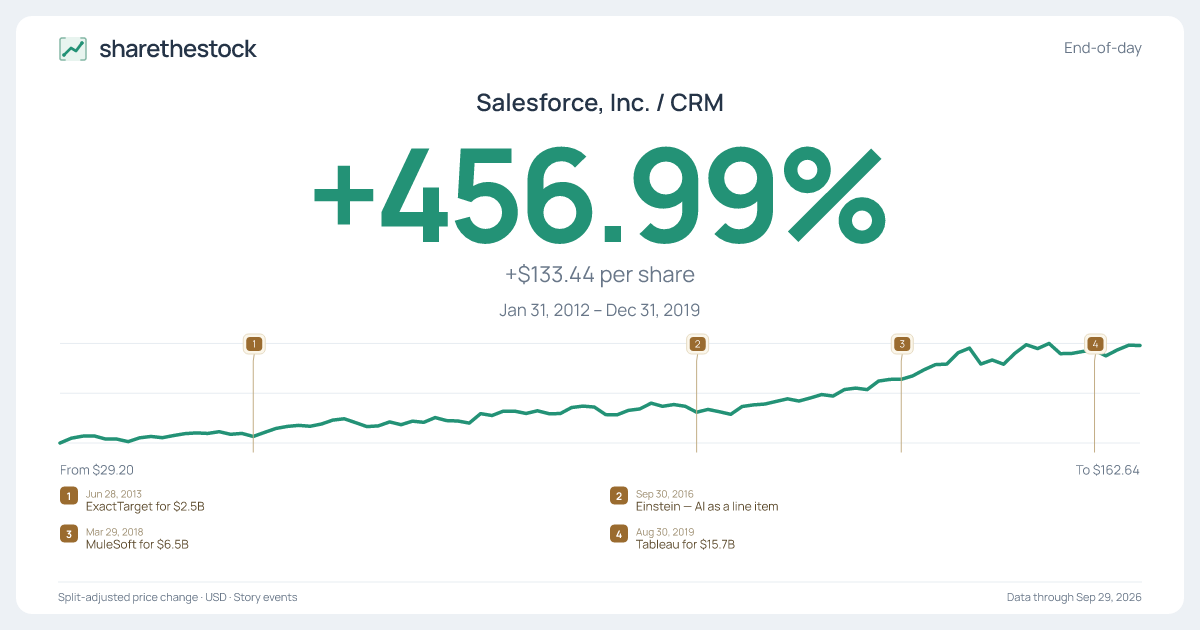The width and height of the screenshot is (1200, 630).
Task: Click legend badge 4 beside Tableau
Action: [x=618, y=534]
